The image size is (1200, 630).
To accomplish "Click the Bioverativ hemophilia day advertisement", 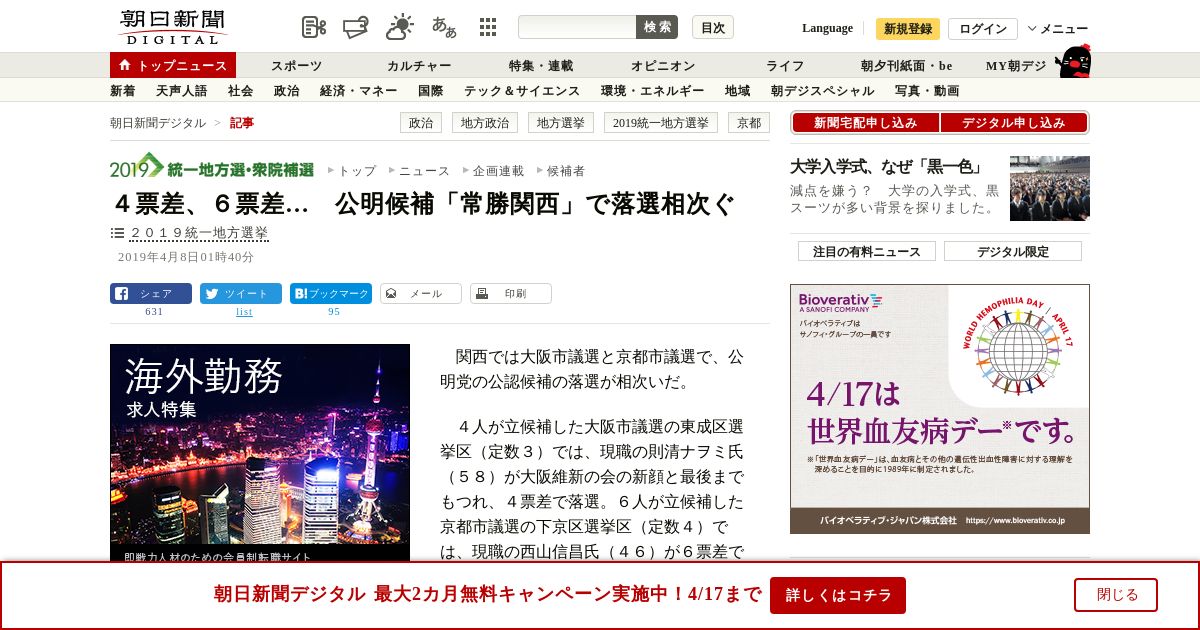I will [x=940, y=409].
